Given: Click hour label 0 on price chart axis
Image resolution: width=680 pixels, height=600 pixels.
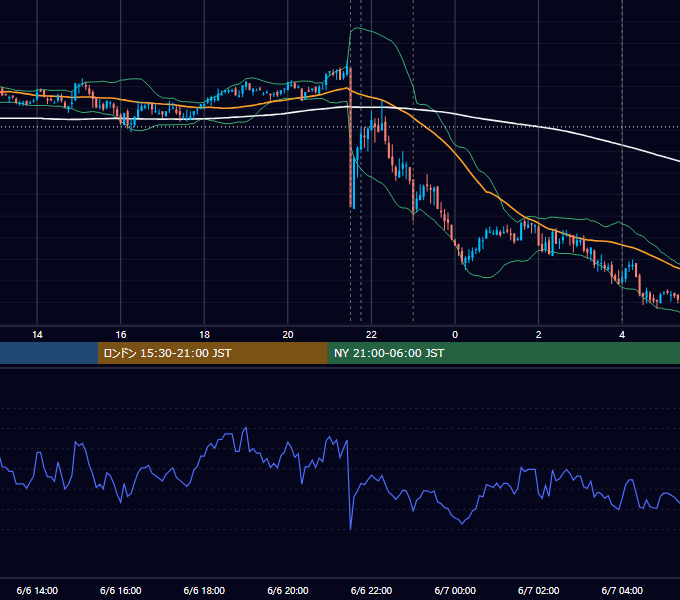Looking at the screenshot, I should click(455, 335).
